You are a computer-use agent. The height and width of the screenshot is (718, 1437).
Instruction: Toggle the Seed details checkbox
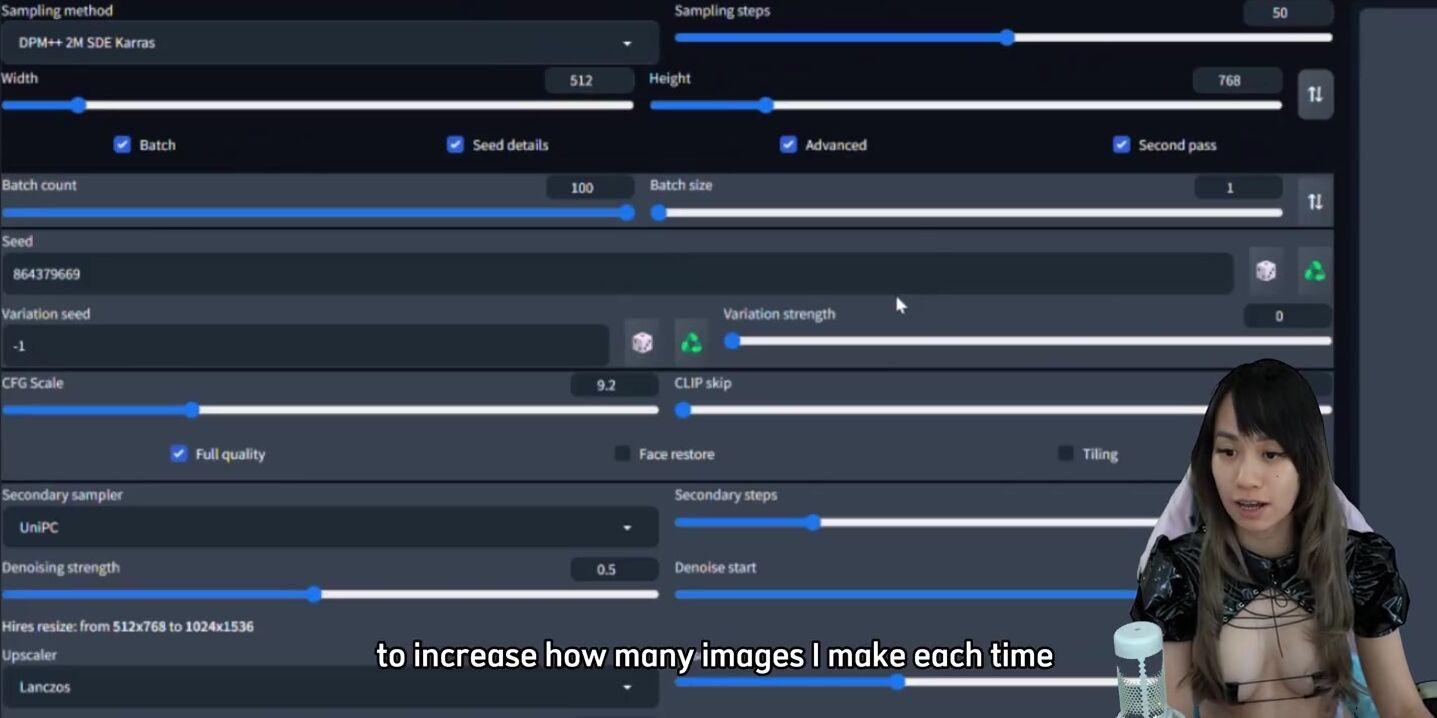455,145
